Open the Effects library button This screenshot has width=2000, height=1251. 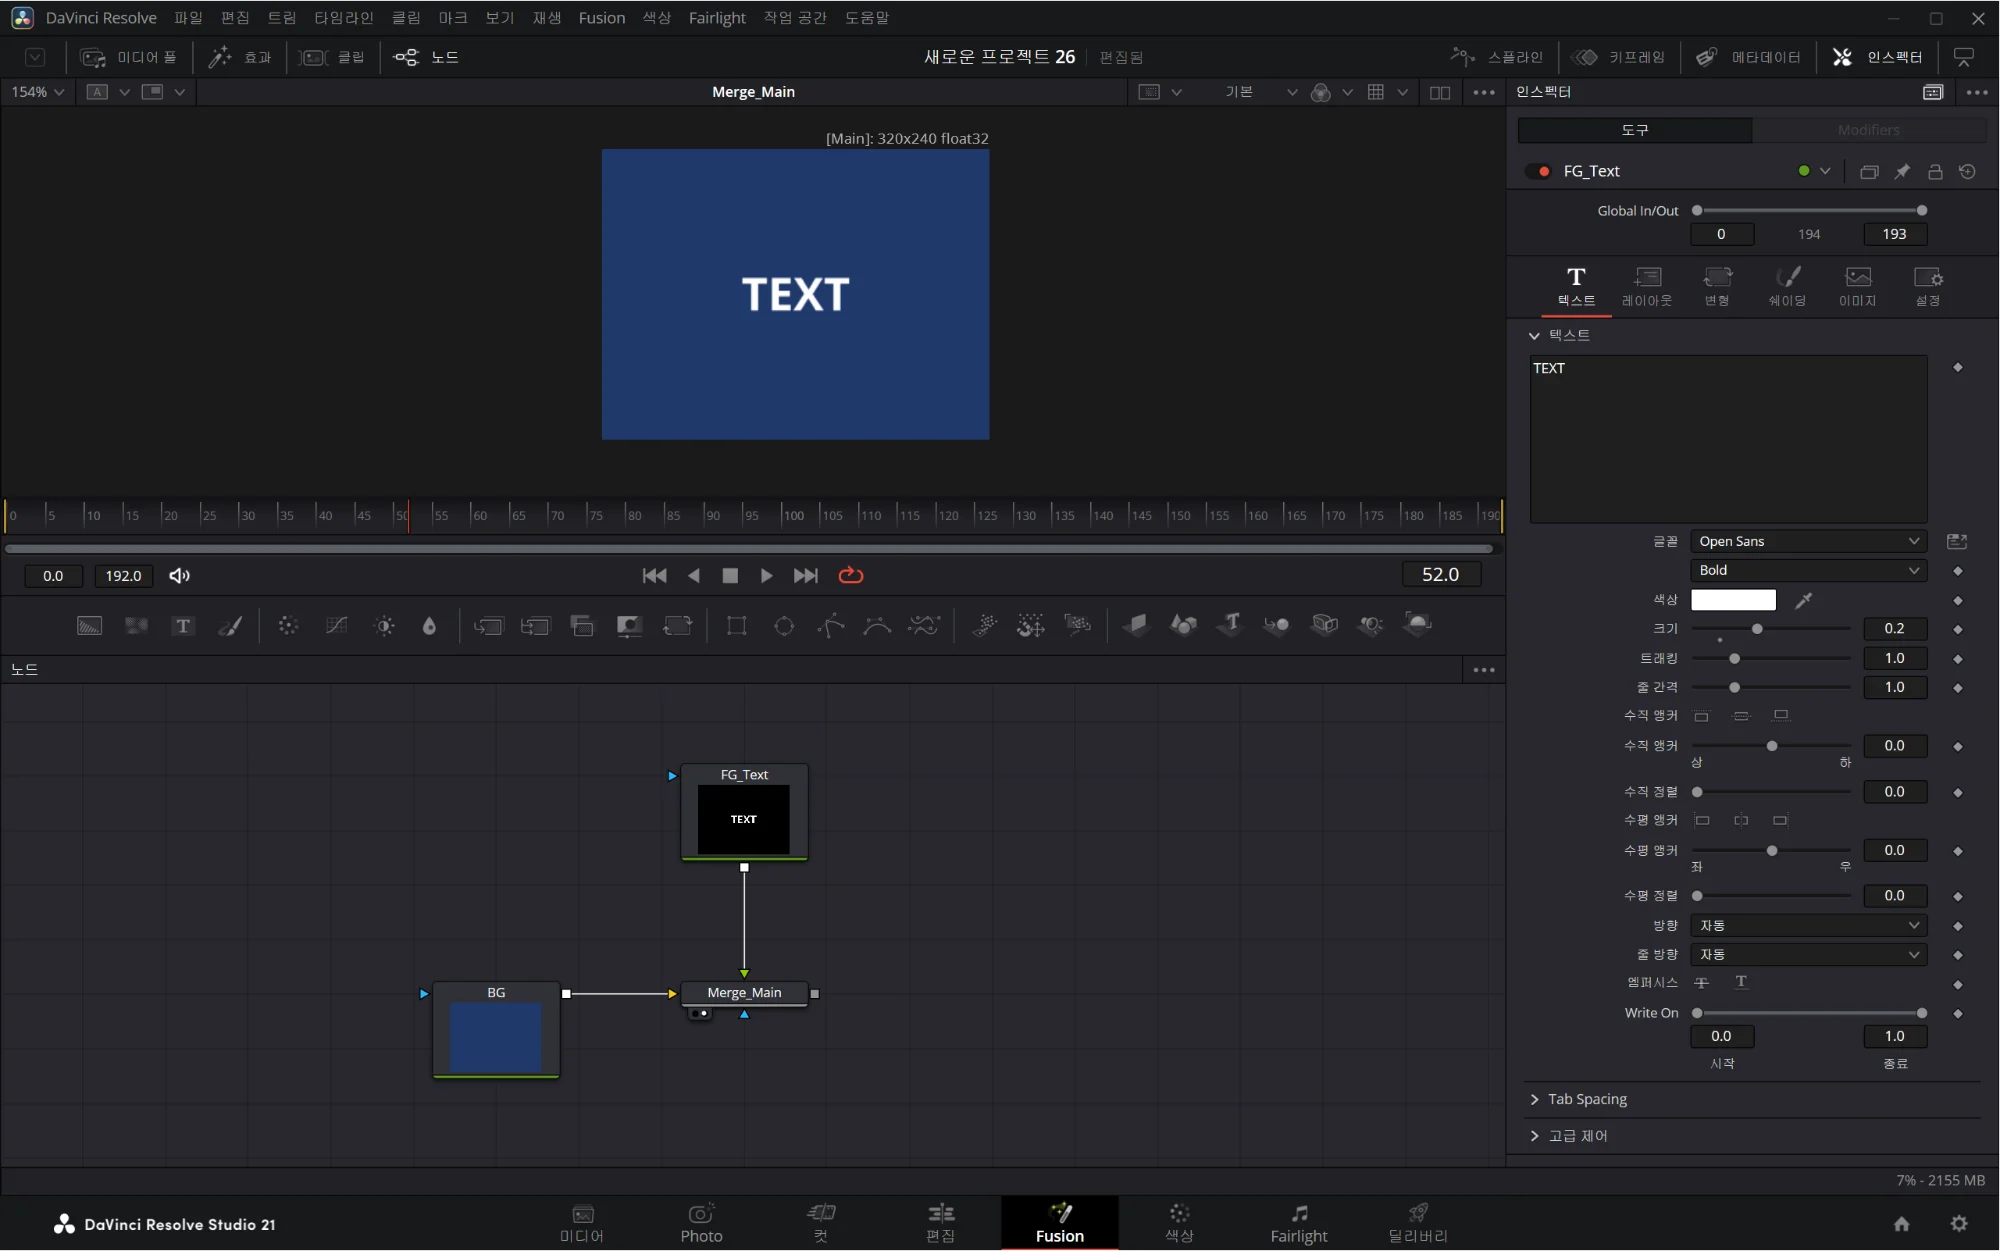(x=239, y=57)
